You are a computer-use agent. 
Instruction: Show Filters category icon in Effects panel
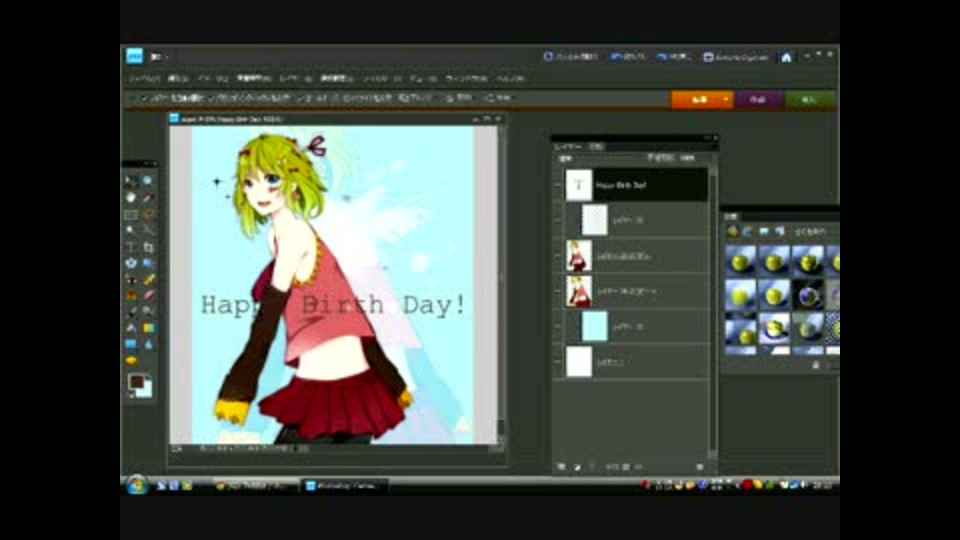coord(733,231)
